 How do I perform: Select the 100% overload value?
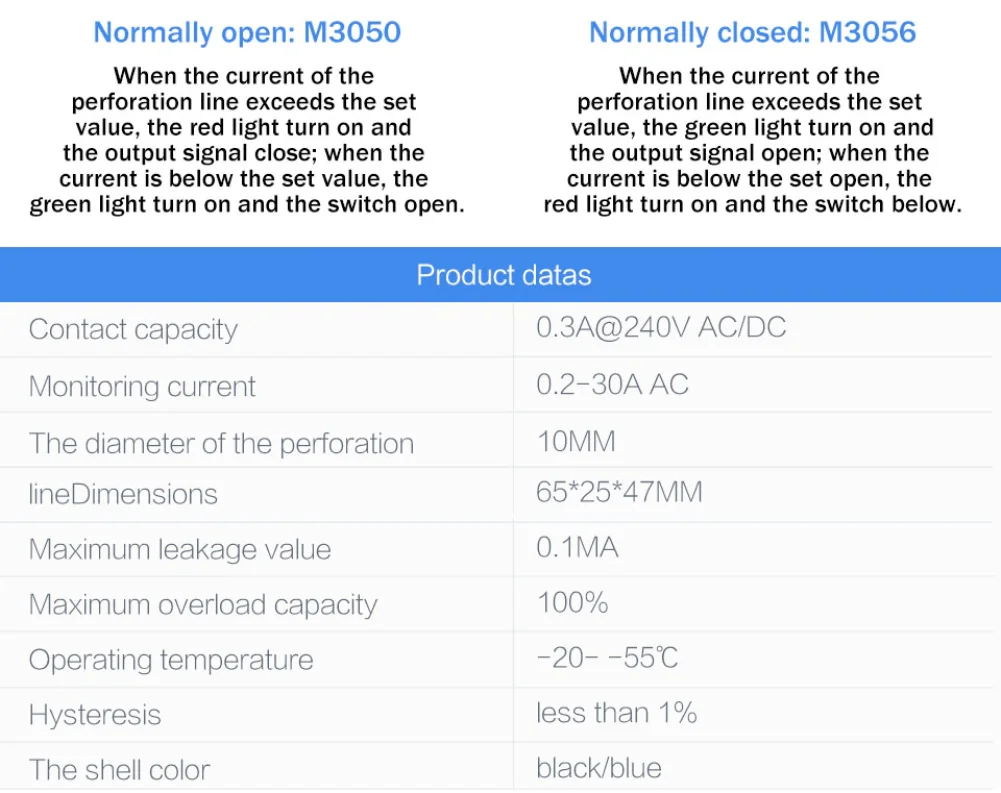pyautogui.click(x=572, y=602)
